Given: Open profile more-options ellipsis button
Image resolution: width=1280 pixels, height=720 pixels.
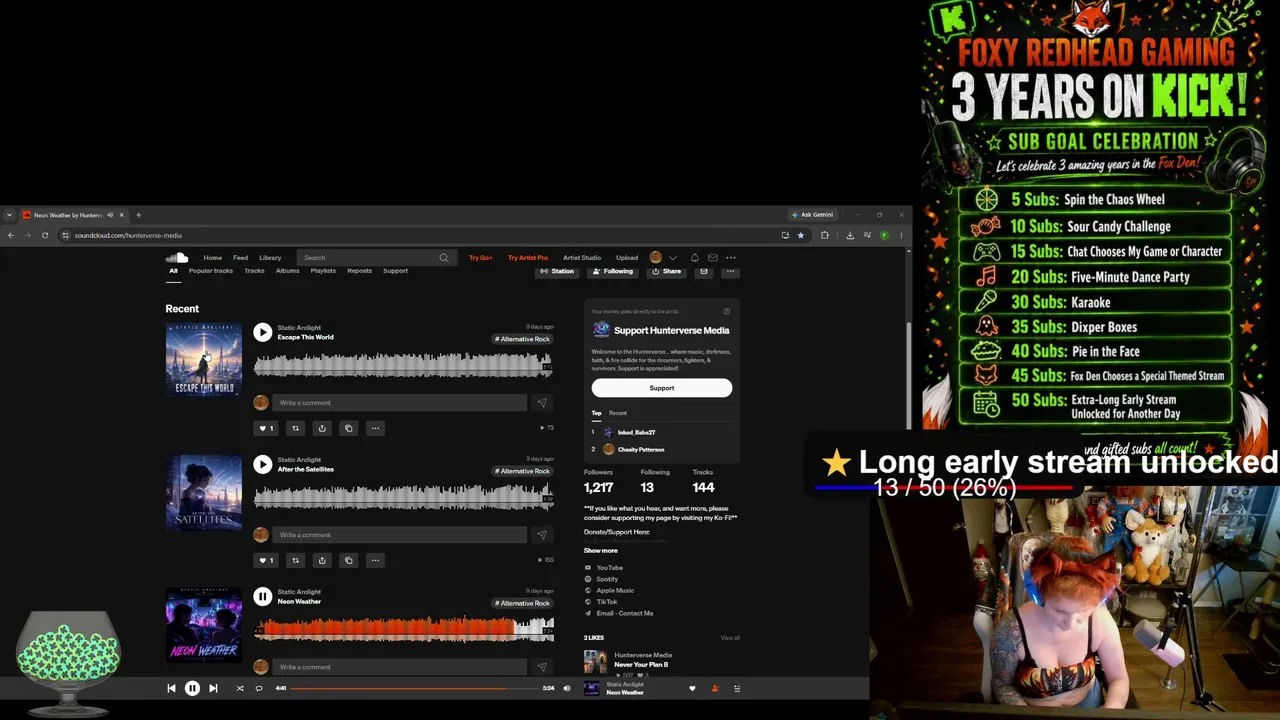Looking at the screenshot, I should point(731,271).
